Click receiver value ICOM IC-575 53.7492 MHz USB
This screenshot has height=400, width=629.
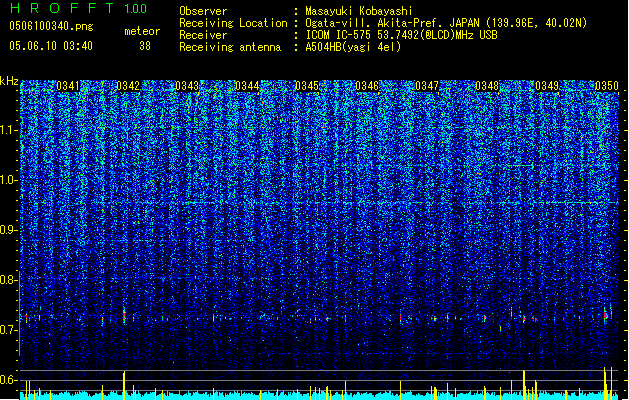click(401, 35)
